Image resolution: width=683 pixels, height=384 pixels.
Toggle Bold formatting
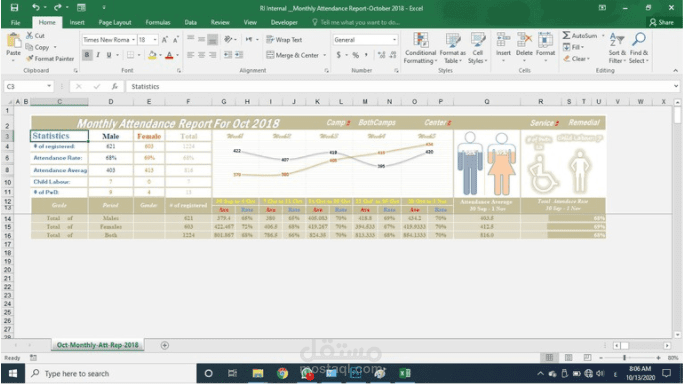point(87,55)
